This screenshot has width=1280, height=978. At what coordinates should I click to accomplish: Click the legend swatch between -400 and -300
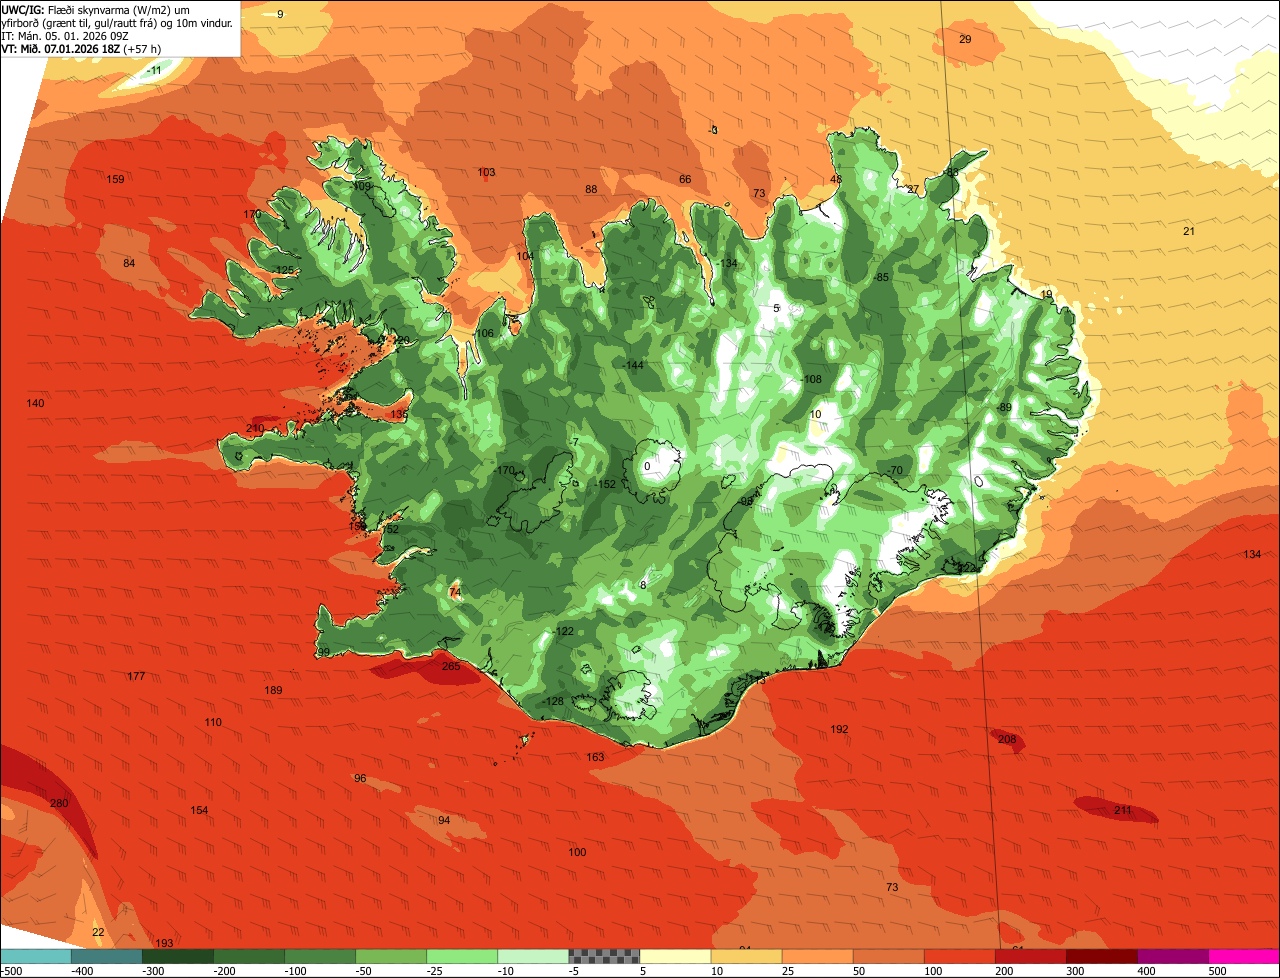click(x=107, y=956)
